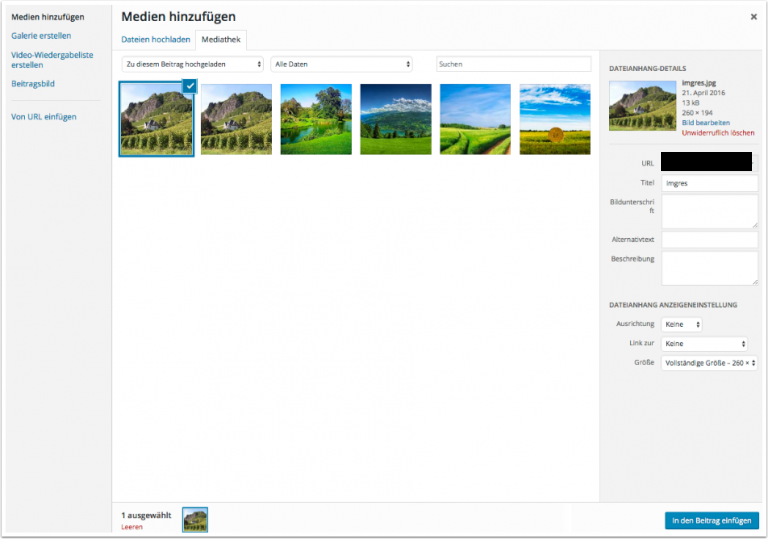Viewport: 768px width, 539px height.
Task: Open Video-Wiedergabeliste erstellen
Action: coord(52,60)
